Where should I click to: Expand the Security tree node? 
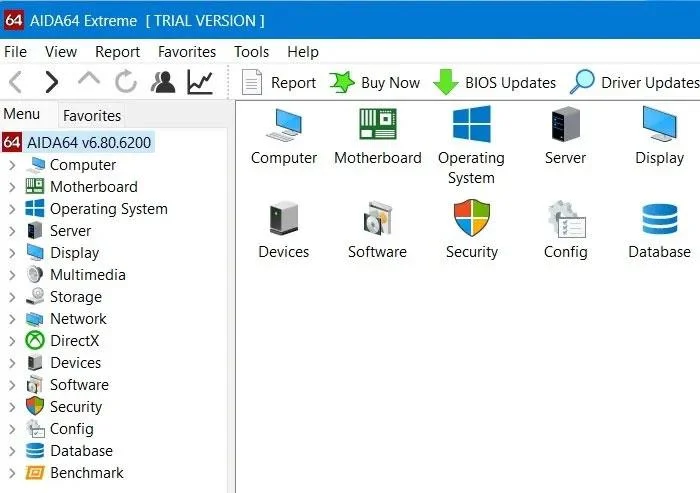[x=12, y=407]
